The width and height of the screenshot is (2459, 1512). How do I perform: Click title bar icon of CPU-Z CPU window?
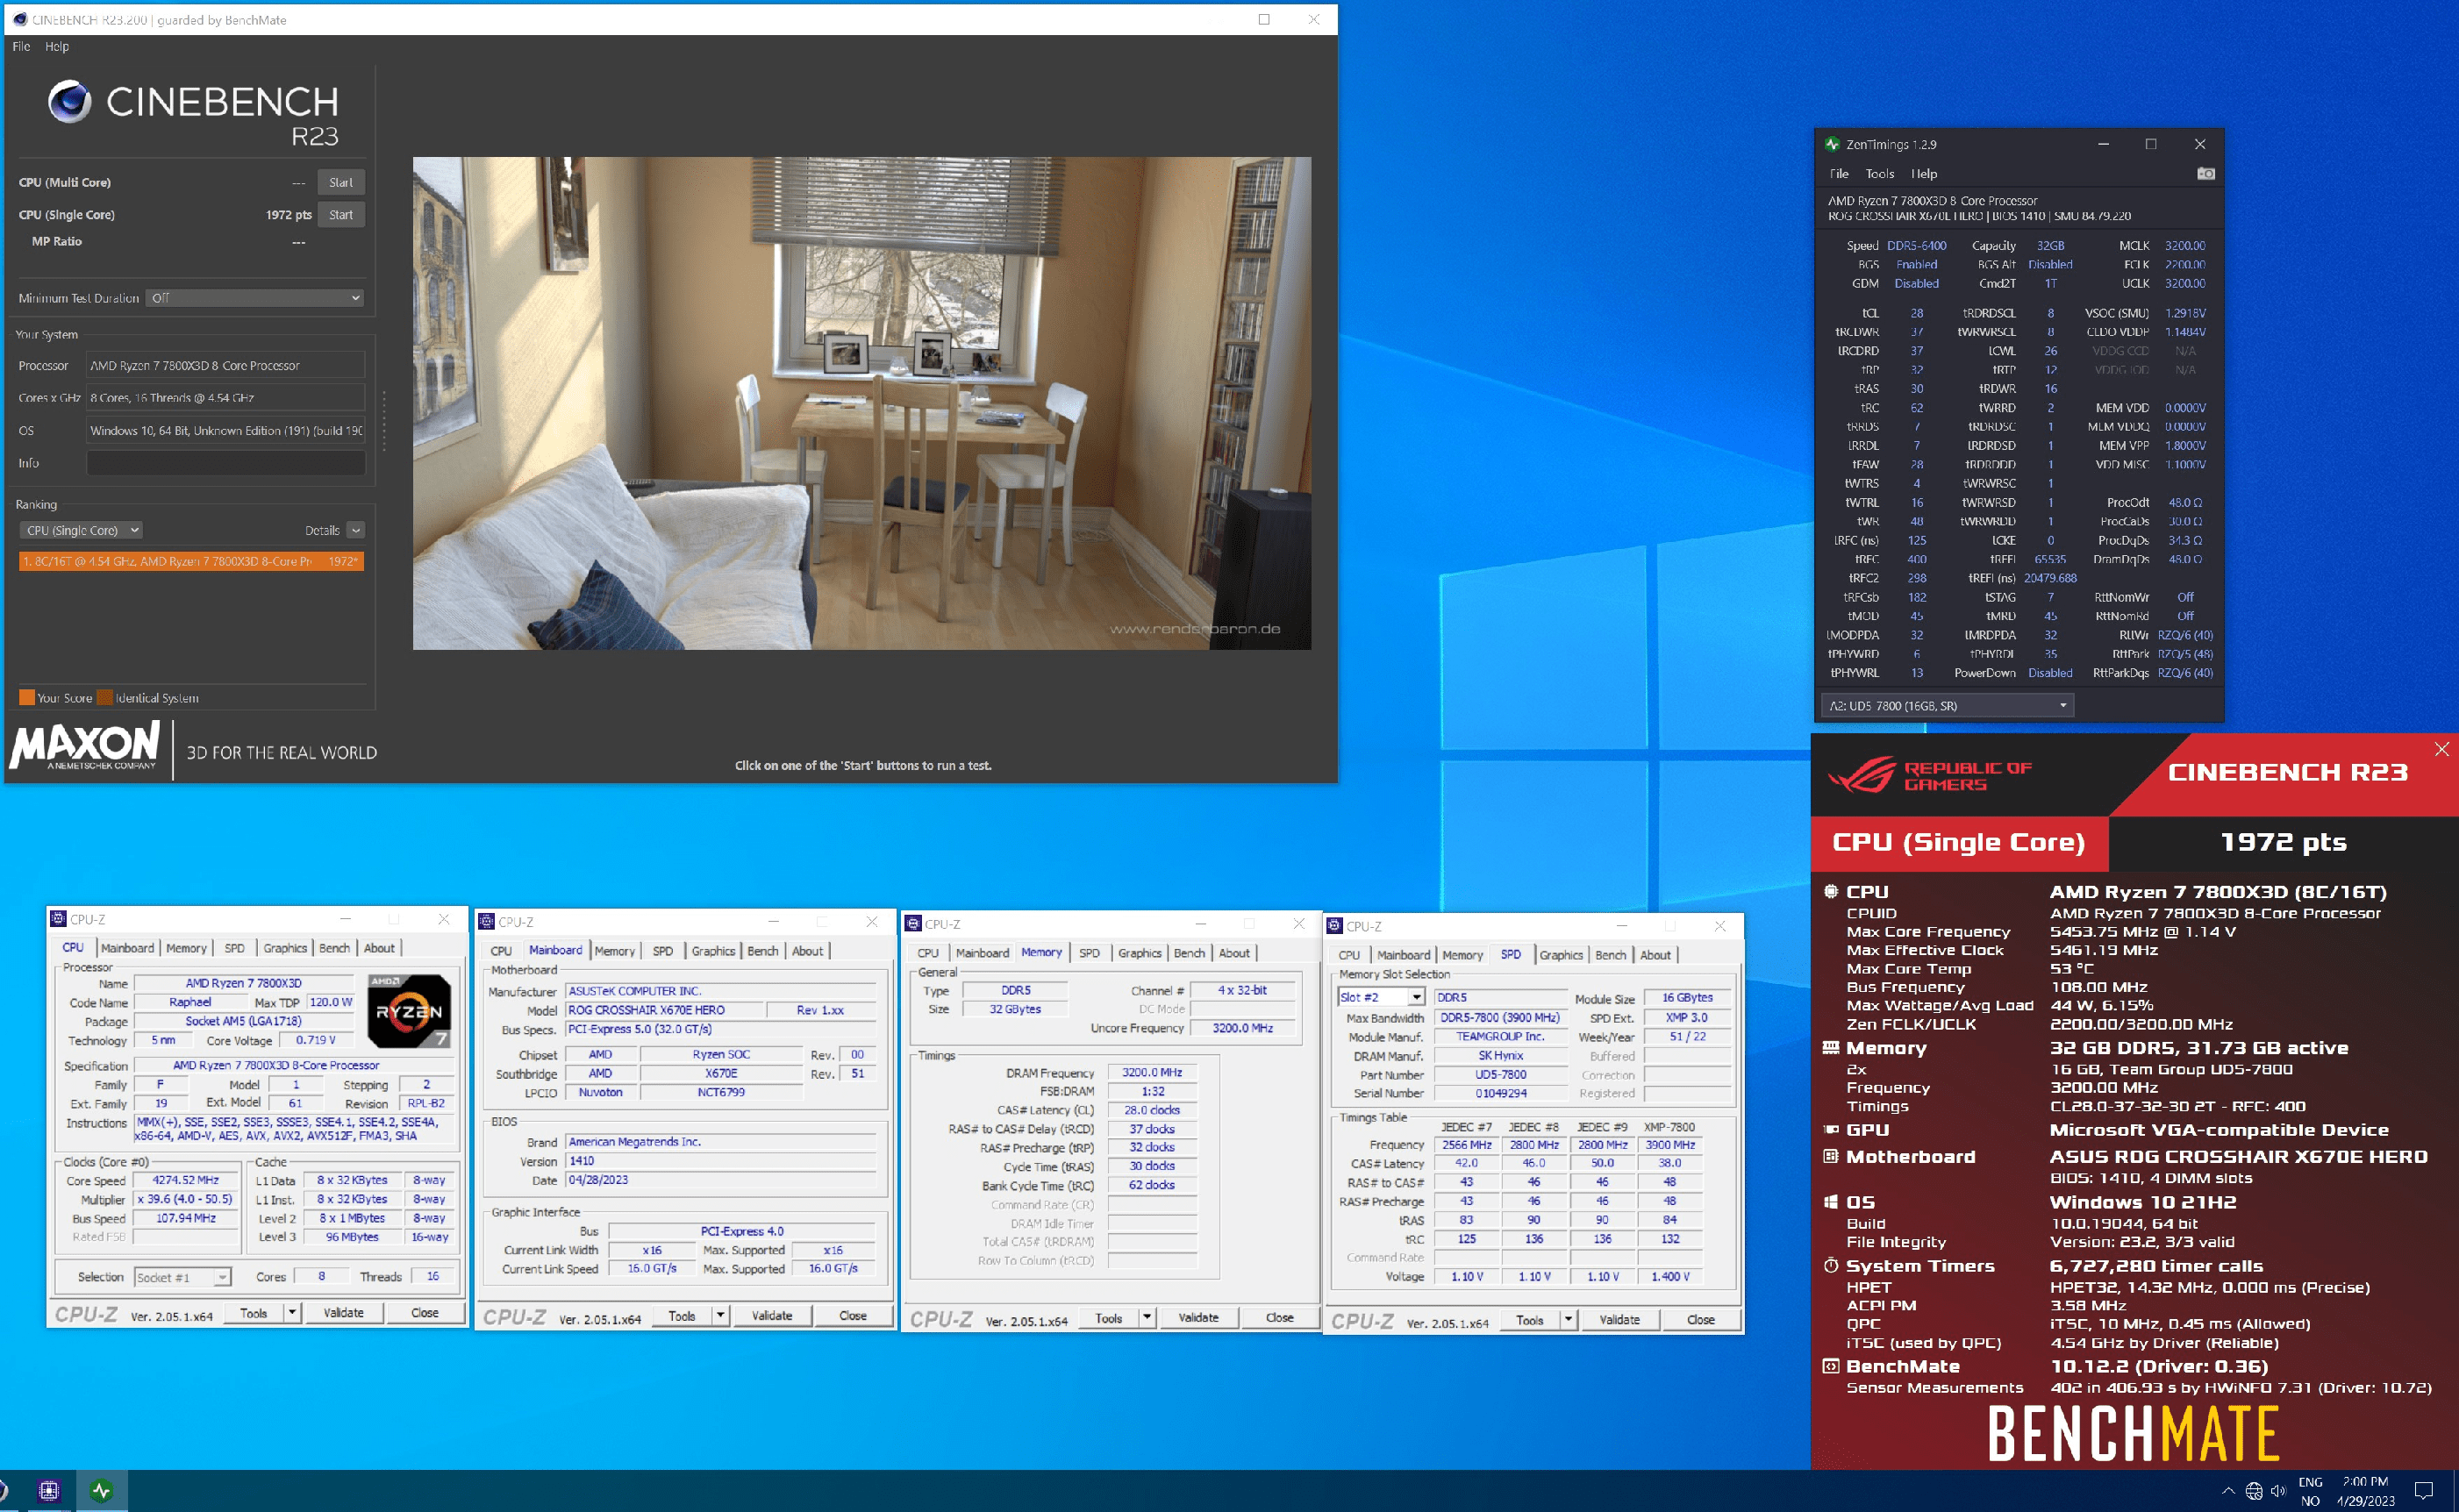click(59, 919)
